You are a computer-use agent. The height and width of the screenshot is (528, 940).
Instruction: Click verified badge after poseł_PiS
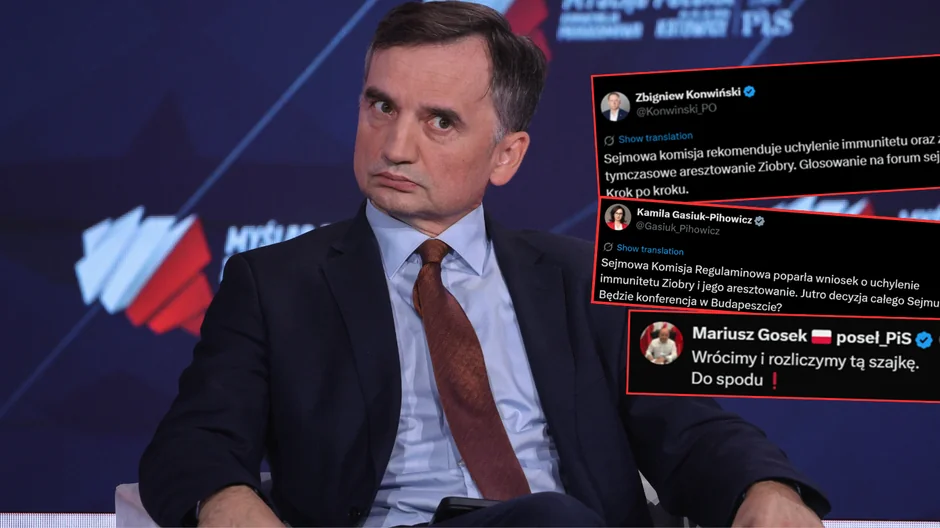pos(923,340)
